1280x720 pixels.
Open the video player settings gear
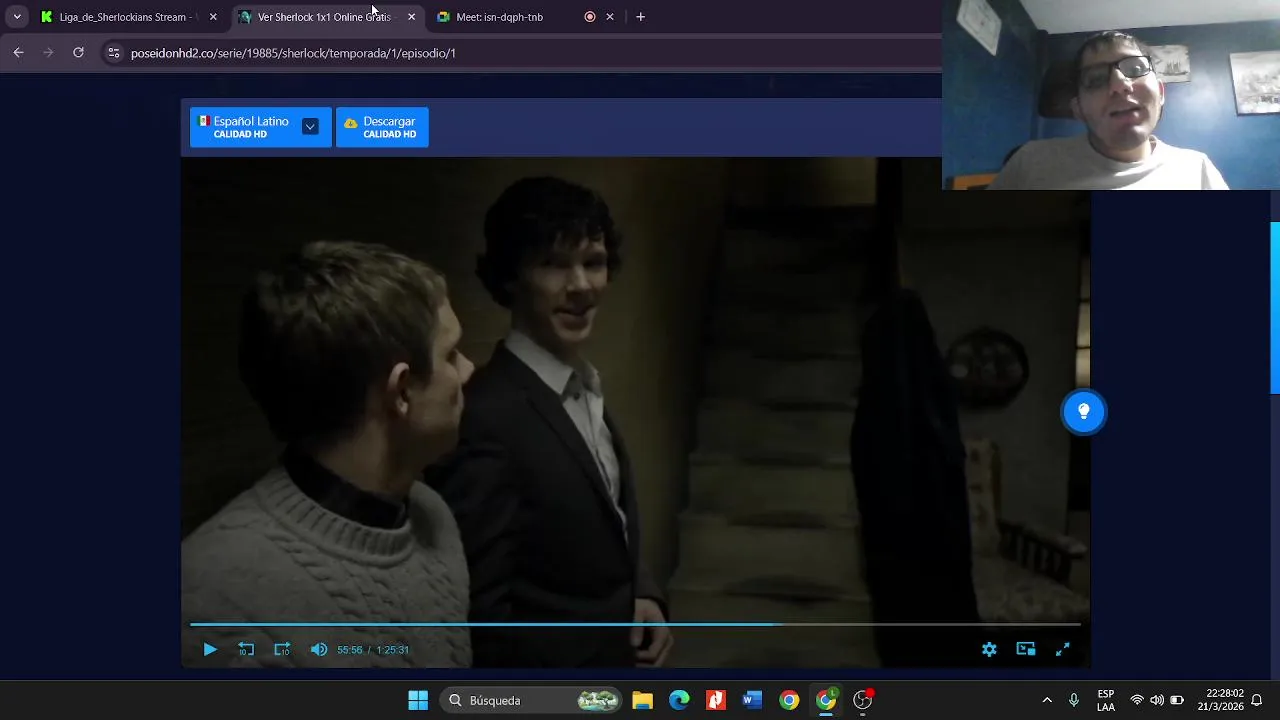click(989, 649)
